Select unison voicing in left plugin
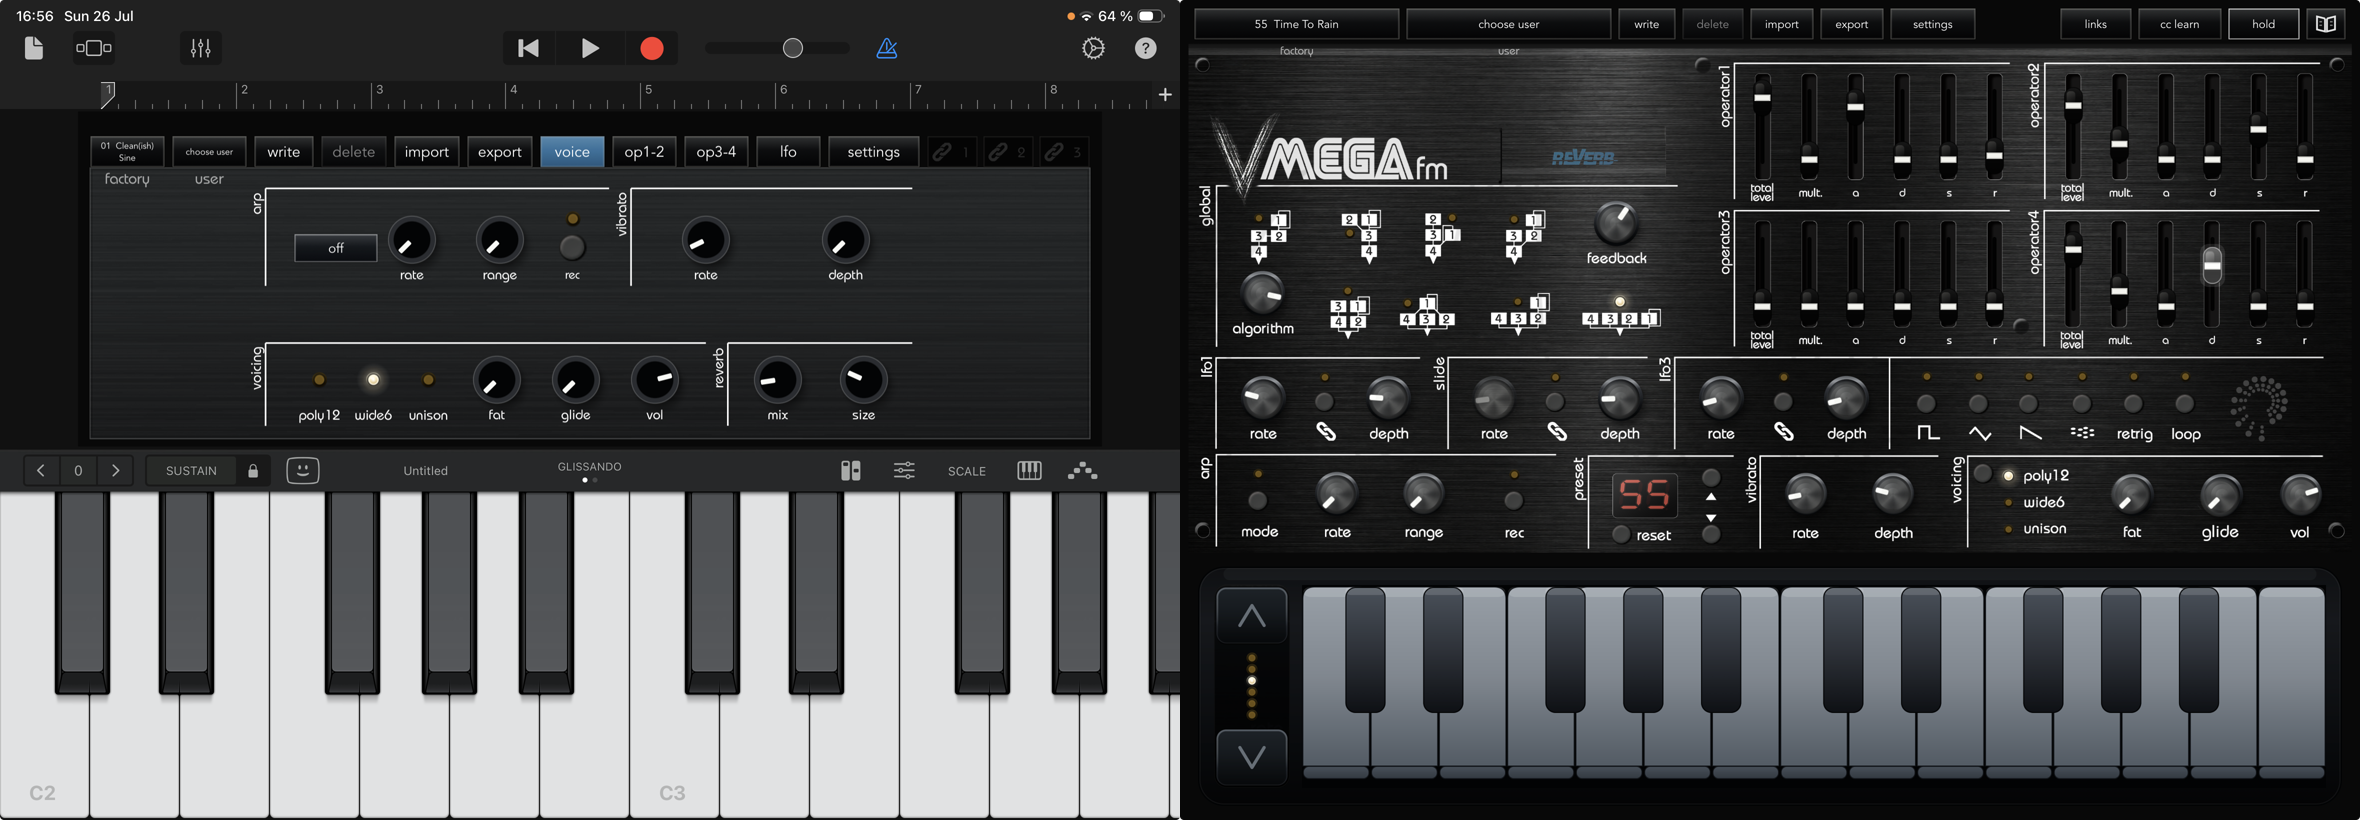This screenshot has height=820, width=2360. pos(428,380)
